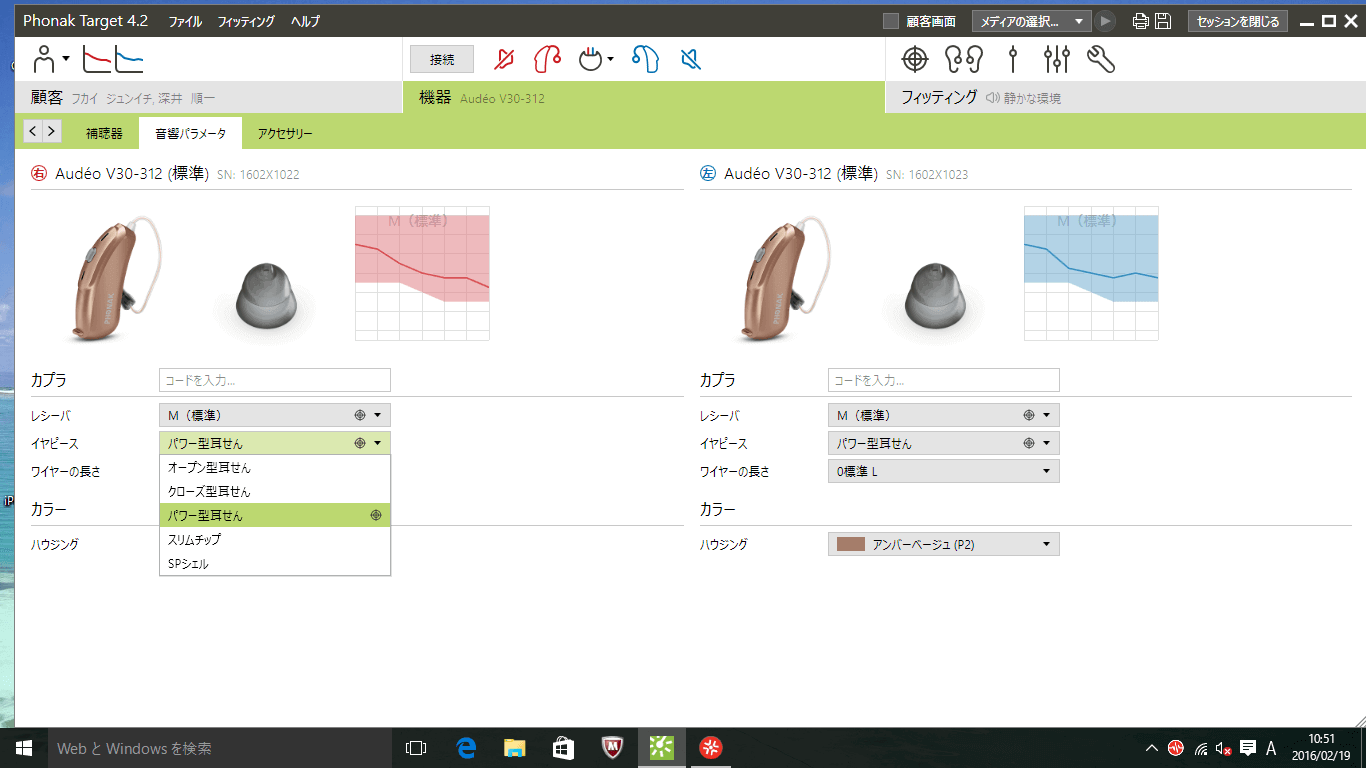Open the red right-ear audiogram icon
Viewport: 1366px width, 768px height.
97,60
